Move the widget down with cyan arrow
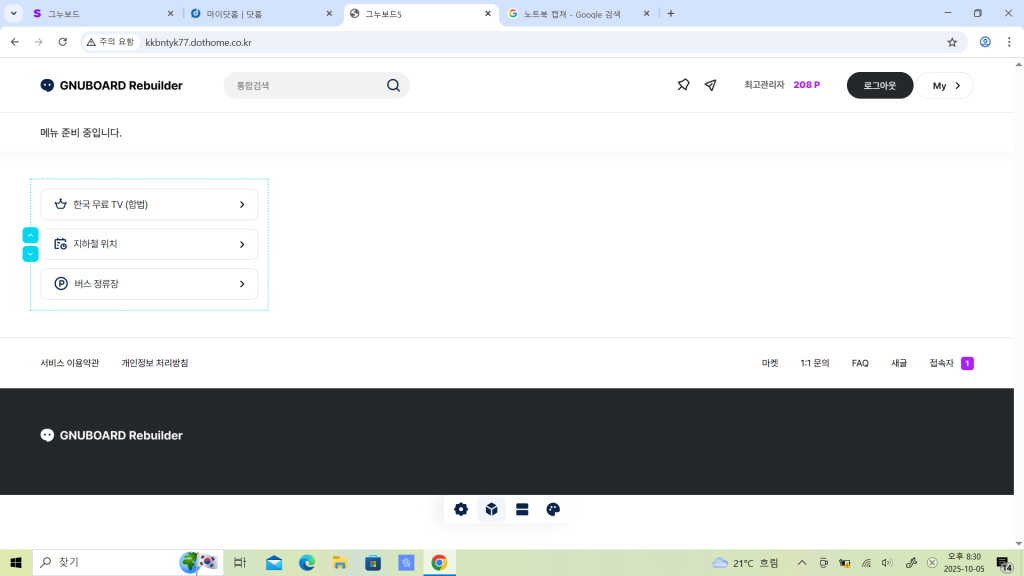 click(x=30, y=254)
